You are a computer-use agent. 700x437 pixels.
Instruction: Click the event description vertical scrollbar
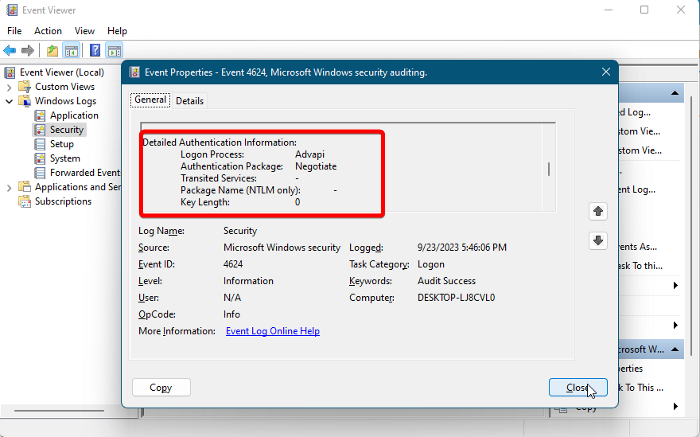tap(549, 167)
